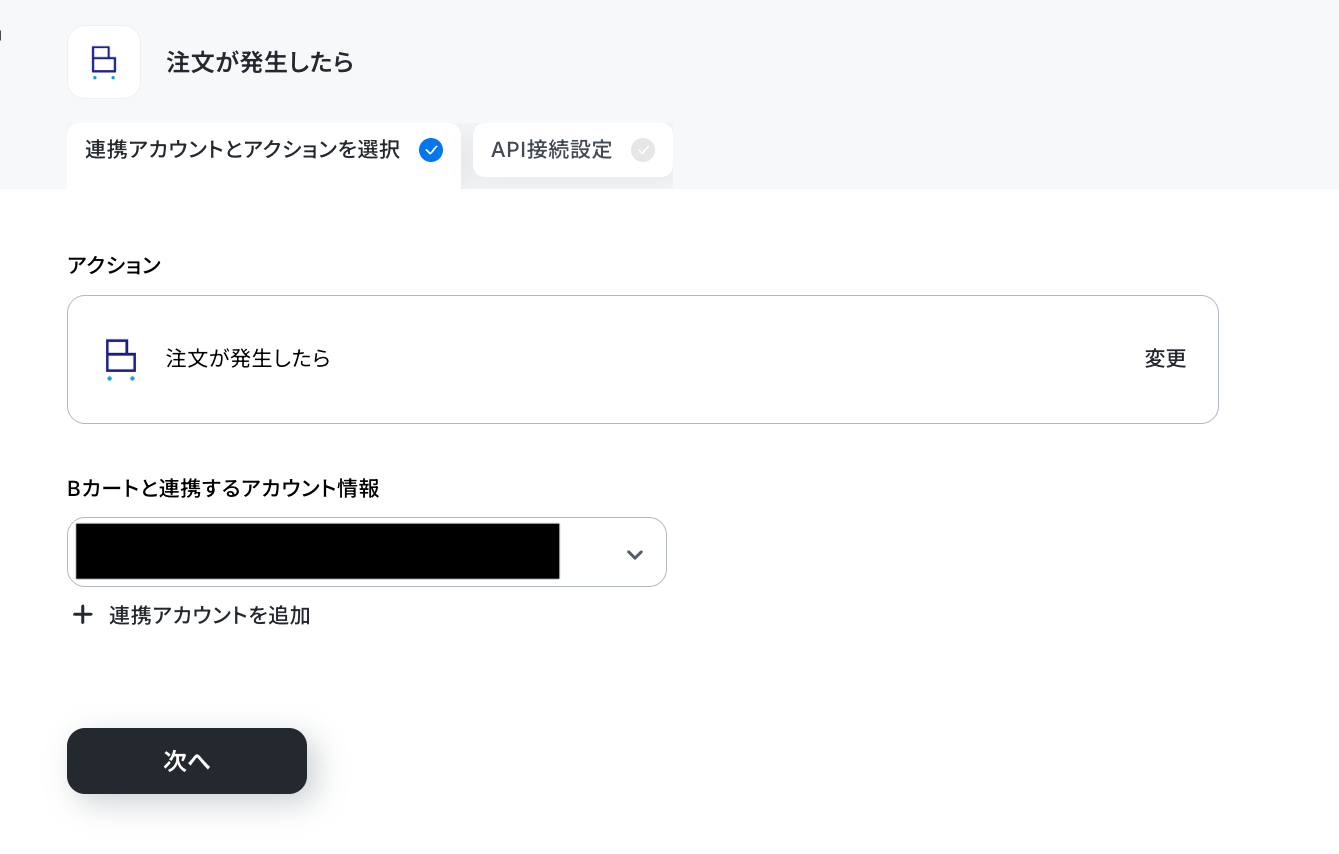Click the blue checkmark on first tab
The image size is (1339, 854).
431,150
